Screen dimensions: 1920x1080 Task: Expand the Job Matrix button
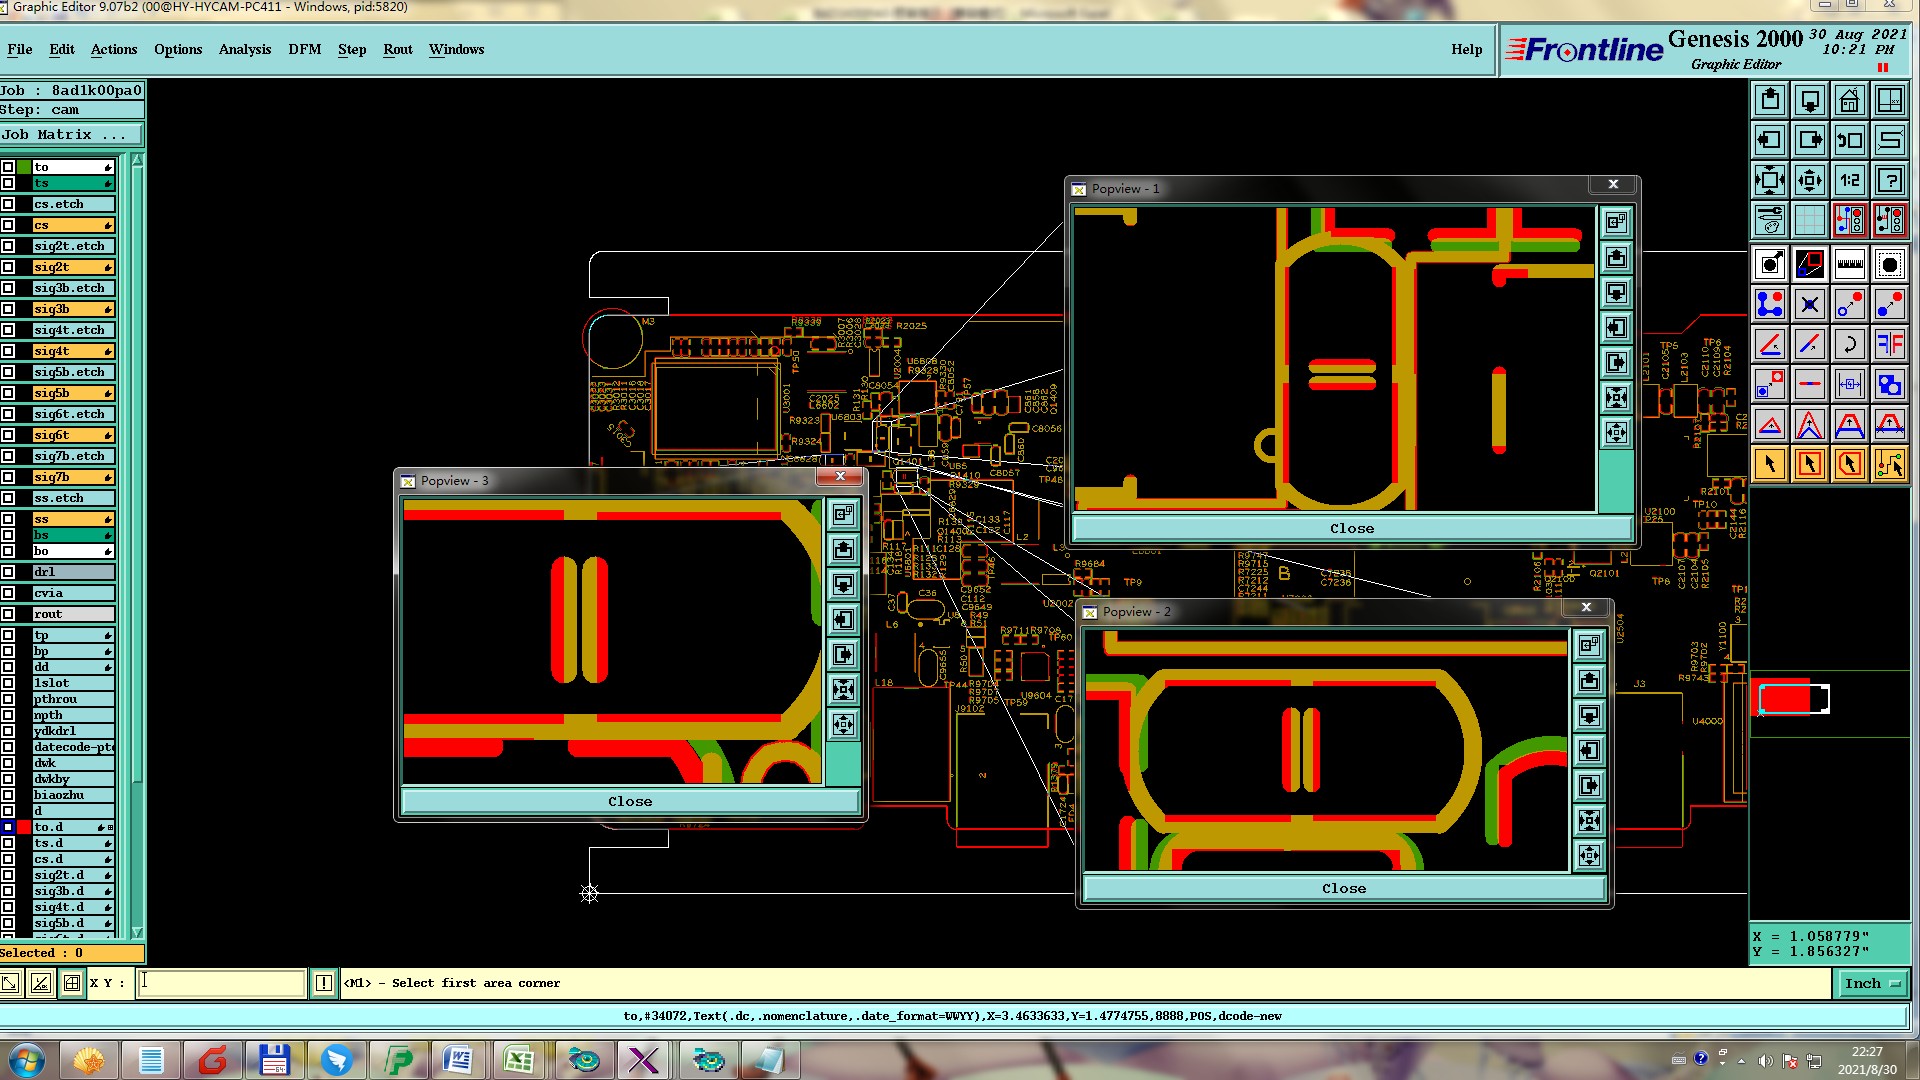pos(71,135)
